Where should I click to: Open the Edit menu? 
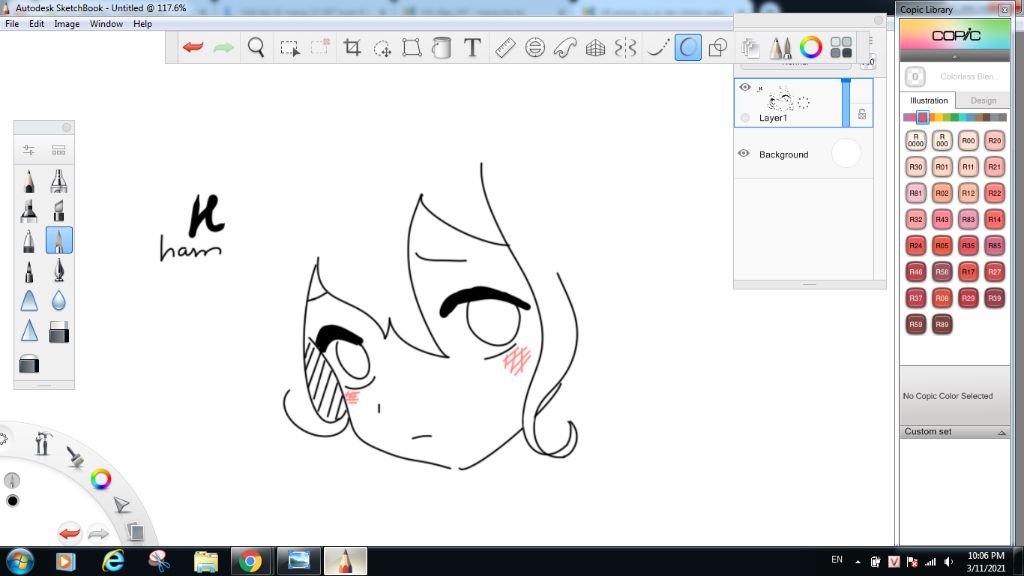[37, 24]
